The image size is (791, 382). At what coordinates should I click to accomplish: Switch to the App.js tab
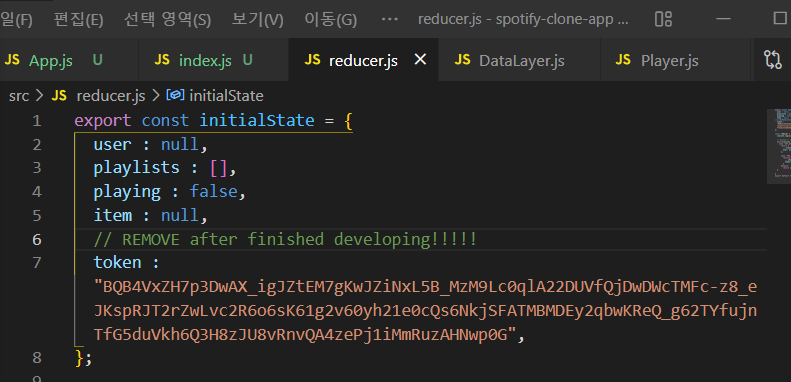[69, 60]
